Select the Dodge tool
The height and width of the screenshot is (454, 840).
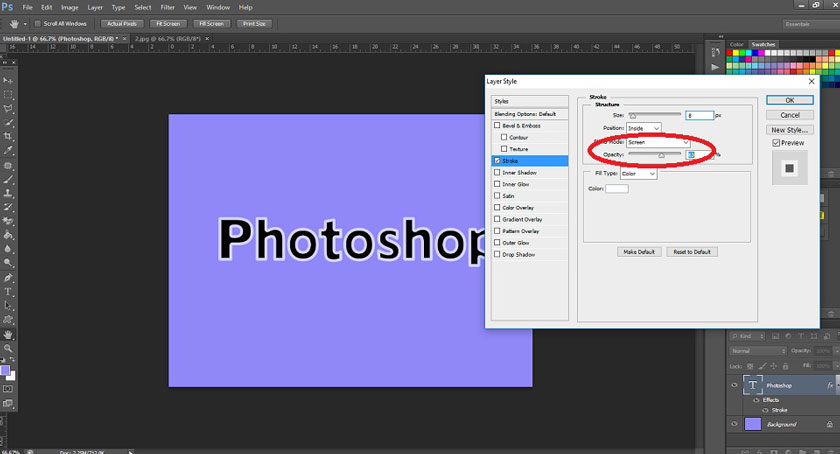click(8, 263)
